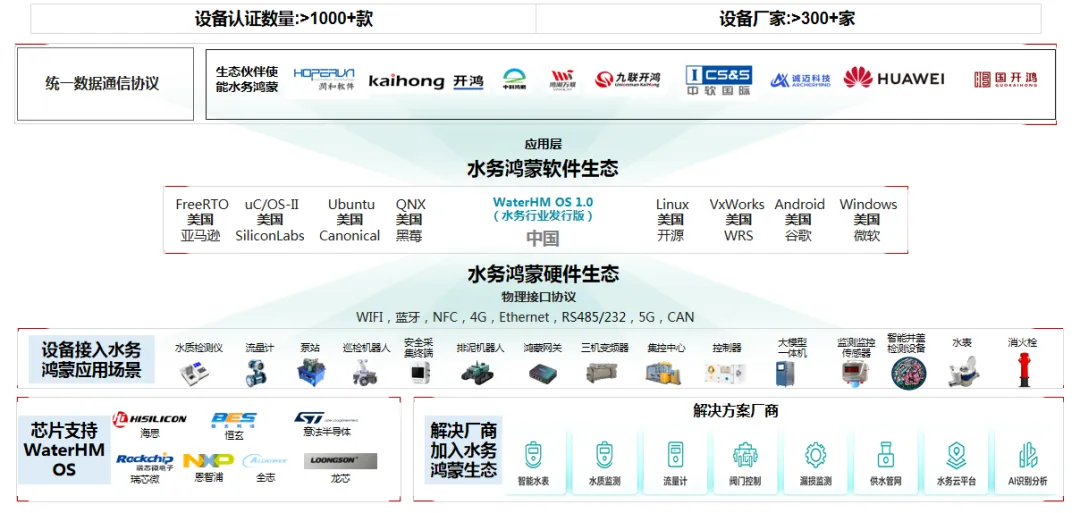Select the 控制器 controller image
Image resolution: width=1080 pixels, height=513 pixels.
725,373
